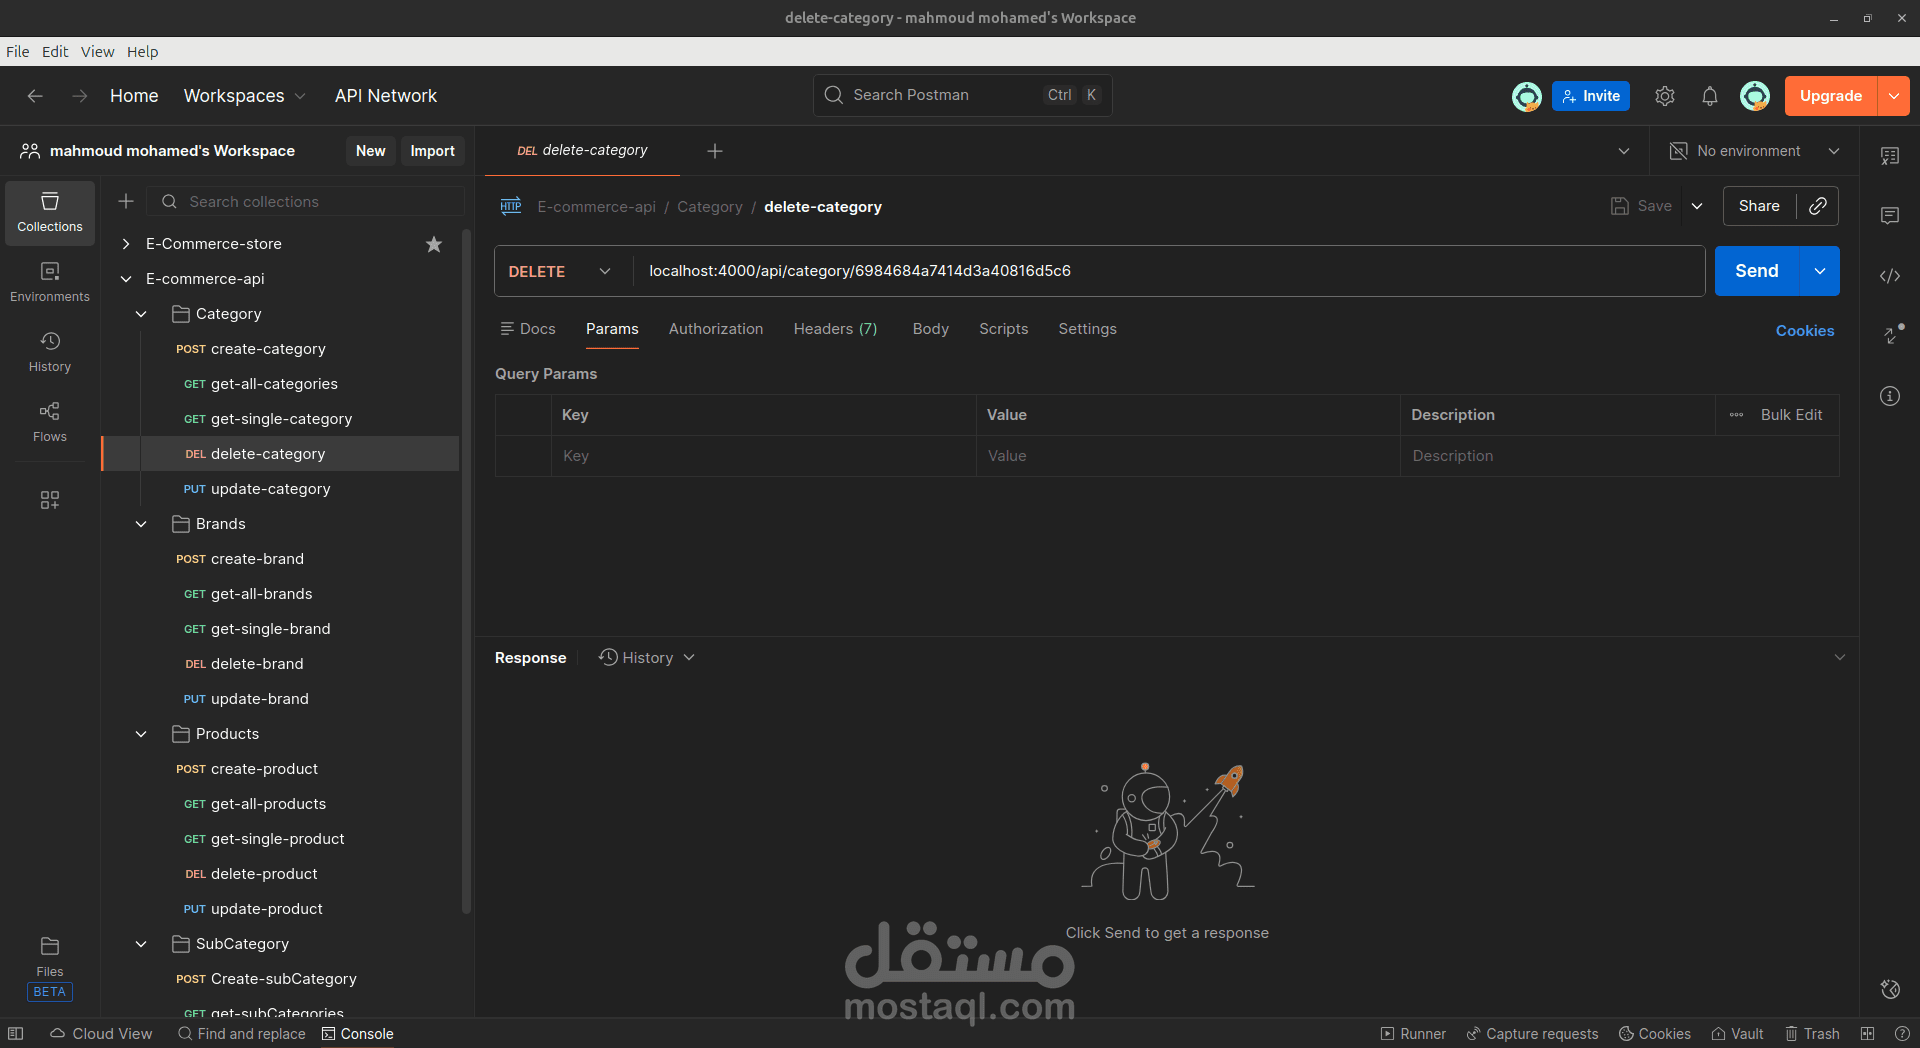Open the Environments panel
Viewport: 1920px width, 1048px height.
coord(49,281)
